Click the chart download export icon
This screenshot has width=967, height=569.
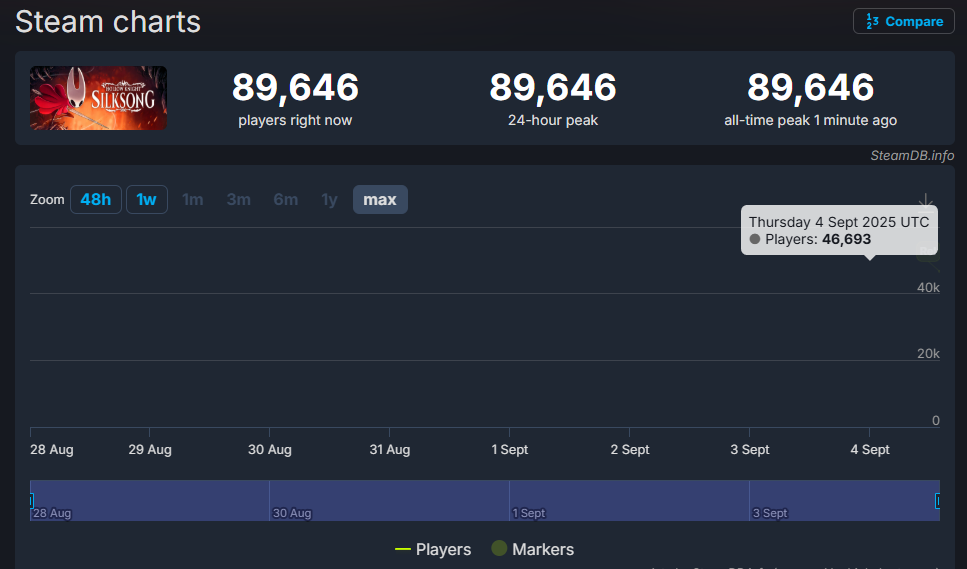click(926, 202)
